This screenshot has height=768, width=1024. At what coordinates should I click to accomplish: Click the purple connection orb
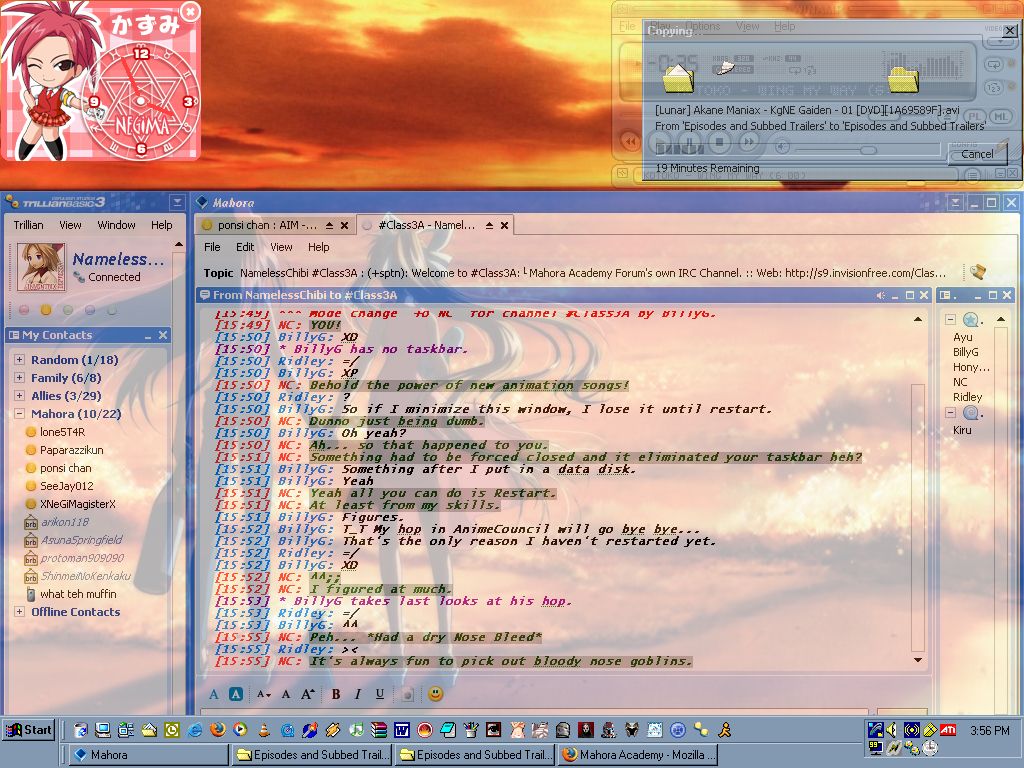90,310
